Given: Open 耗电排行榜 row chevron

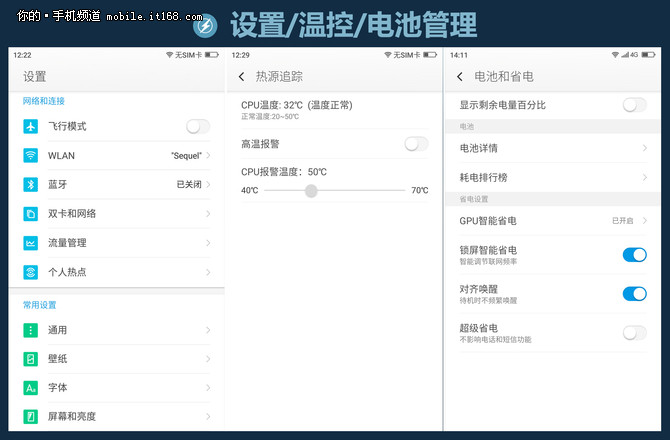Looking at the screenshot, I should (x=644, y=177).
